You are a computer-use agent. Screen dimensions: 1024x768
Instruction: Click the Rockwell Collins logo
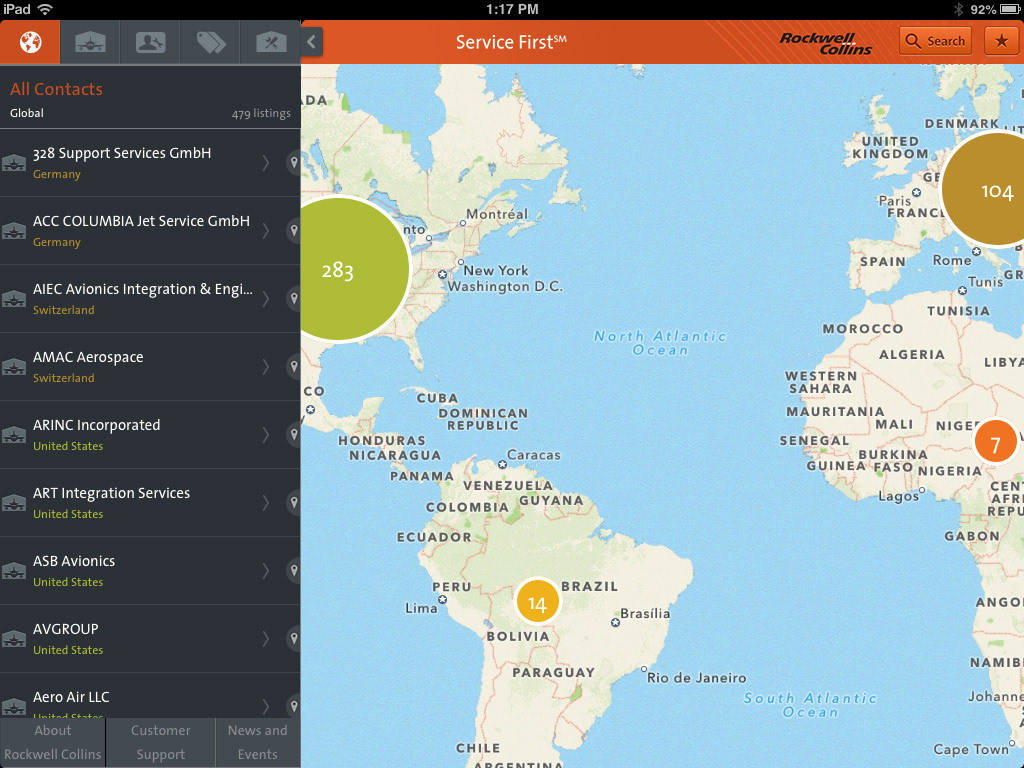point(827,43)
